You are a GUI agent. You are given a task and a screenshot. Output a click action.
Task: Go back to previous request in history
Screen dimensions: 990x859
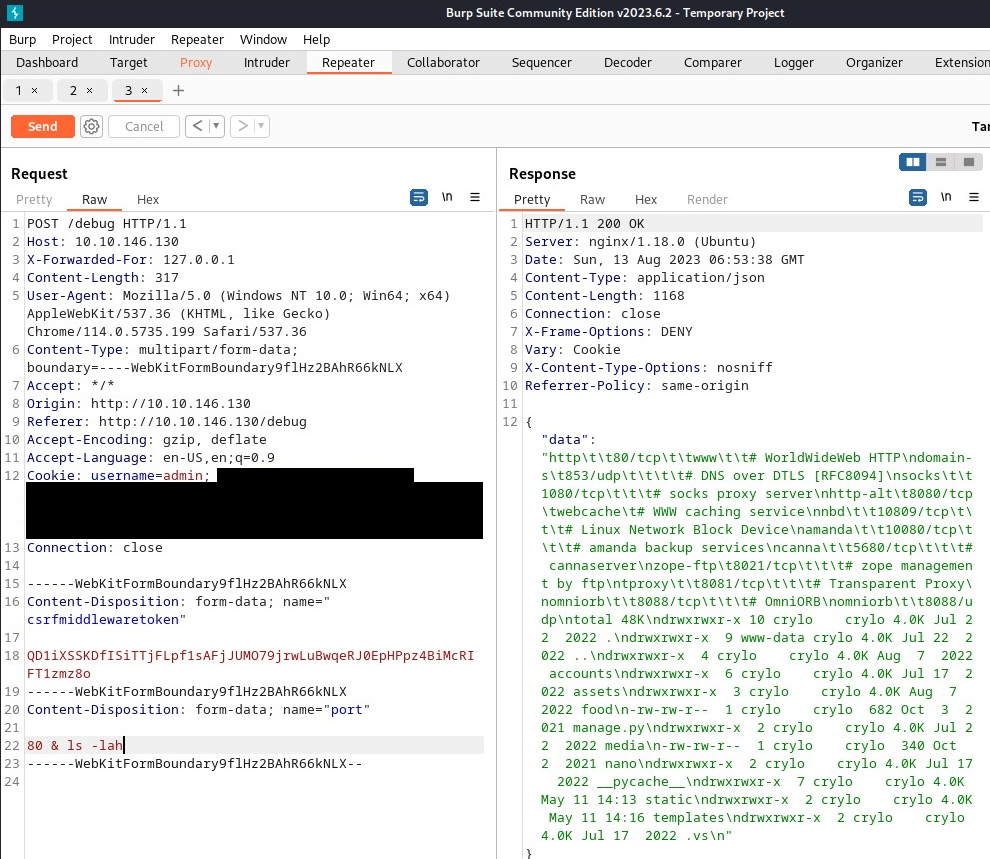pyautogui.click(x=198, y=126)
